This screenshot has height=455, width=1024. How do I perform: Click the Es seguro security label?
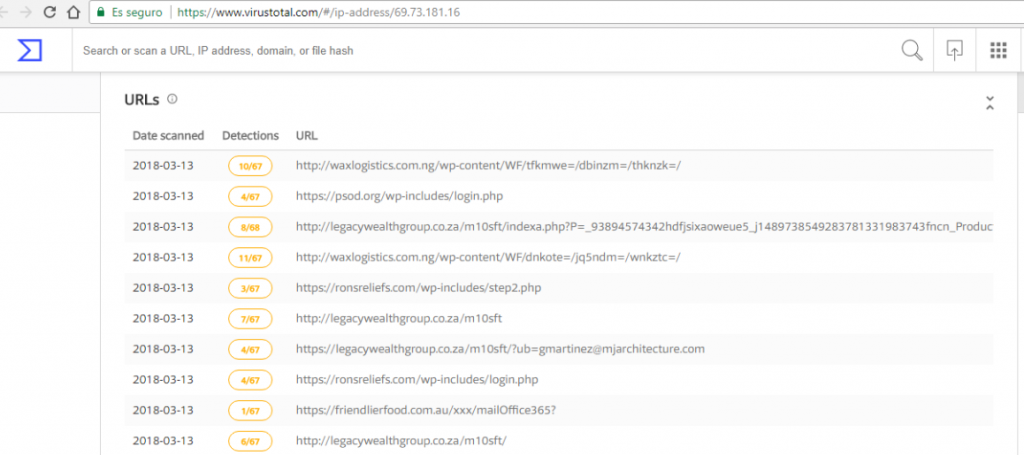[x=136, y=12]
